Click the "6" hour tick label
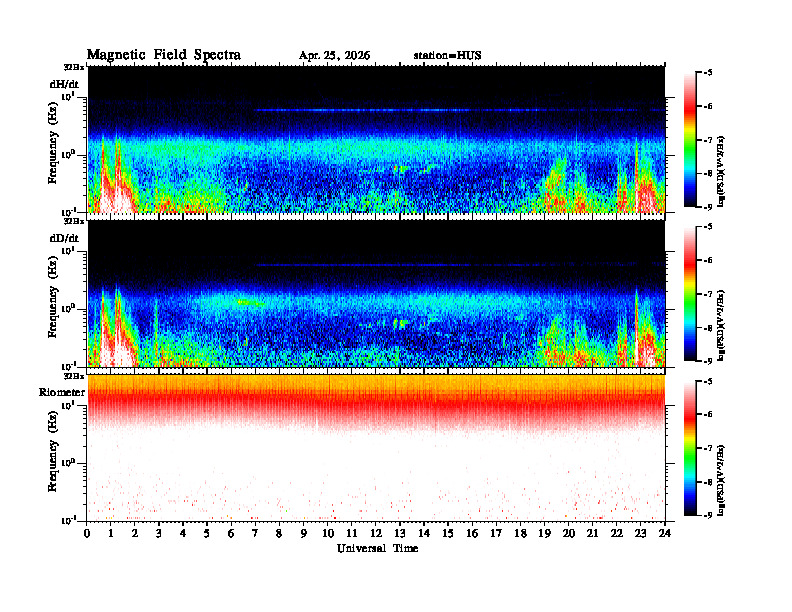The height and width of the screenshot is (612, 792). coord(231,533)
